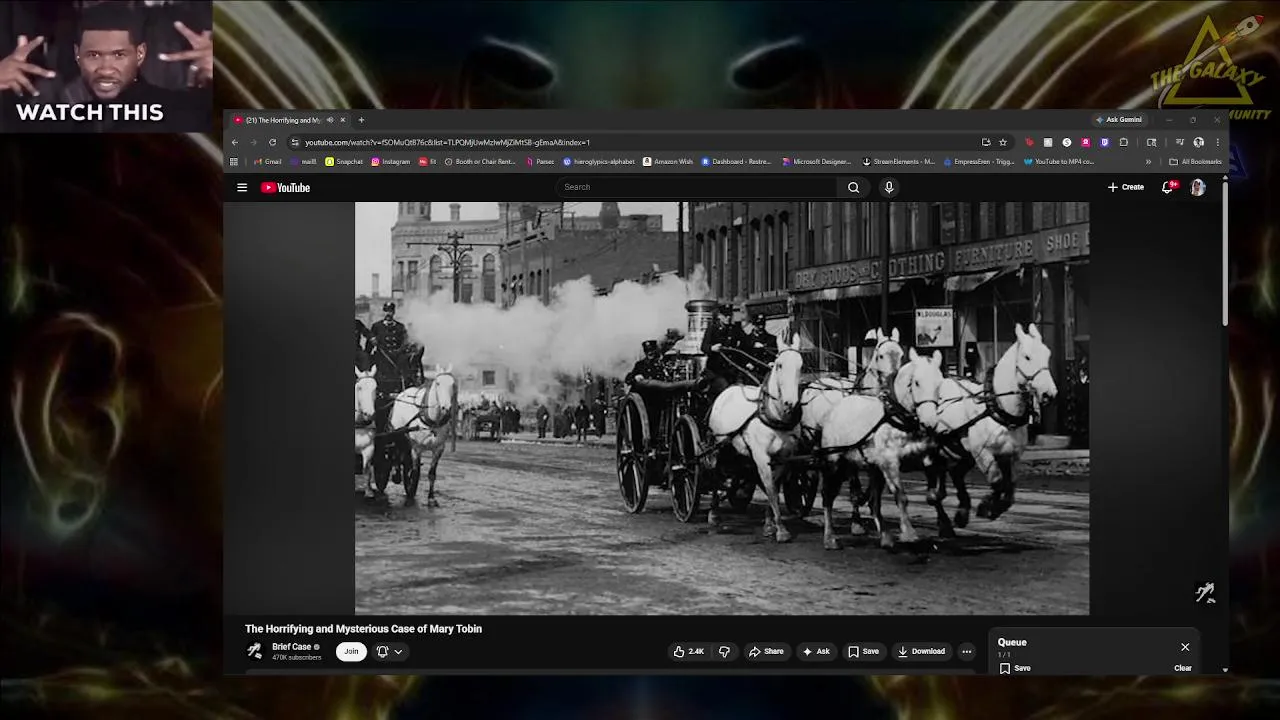Click the video player to pause
1280x720 pixels.
click(722, 408)
